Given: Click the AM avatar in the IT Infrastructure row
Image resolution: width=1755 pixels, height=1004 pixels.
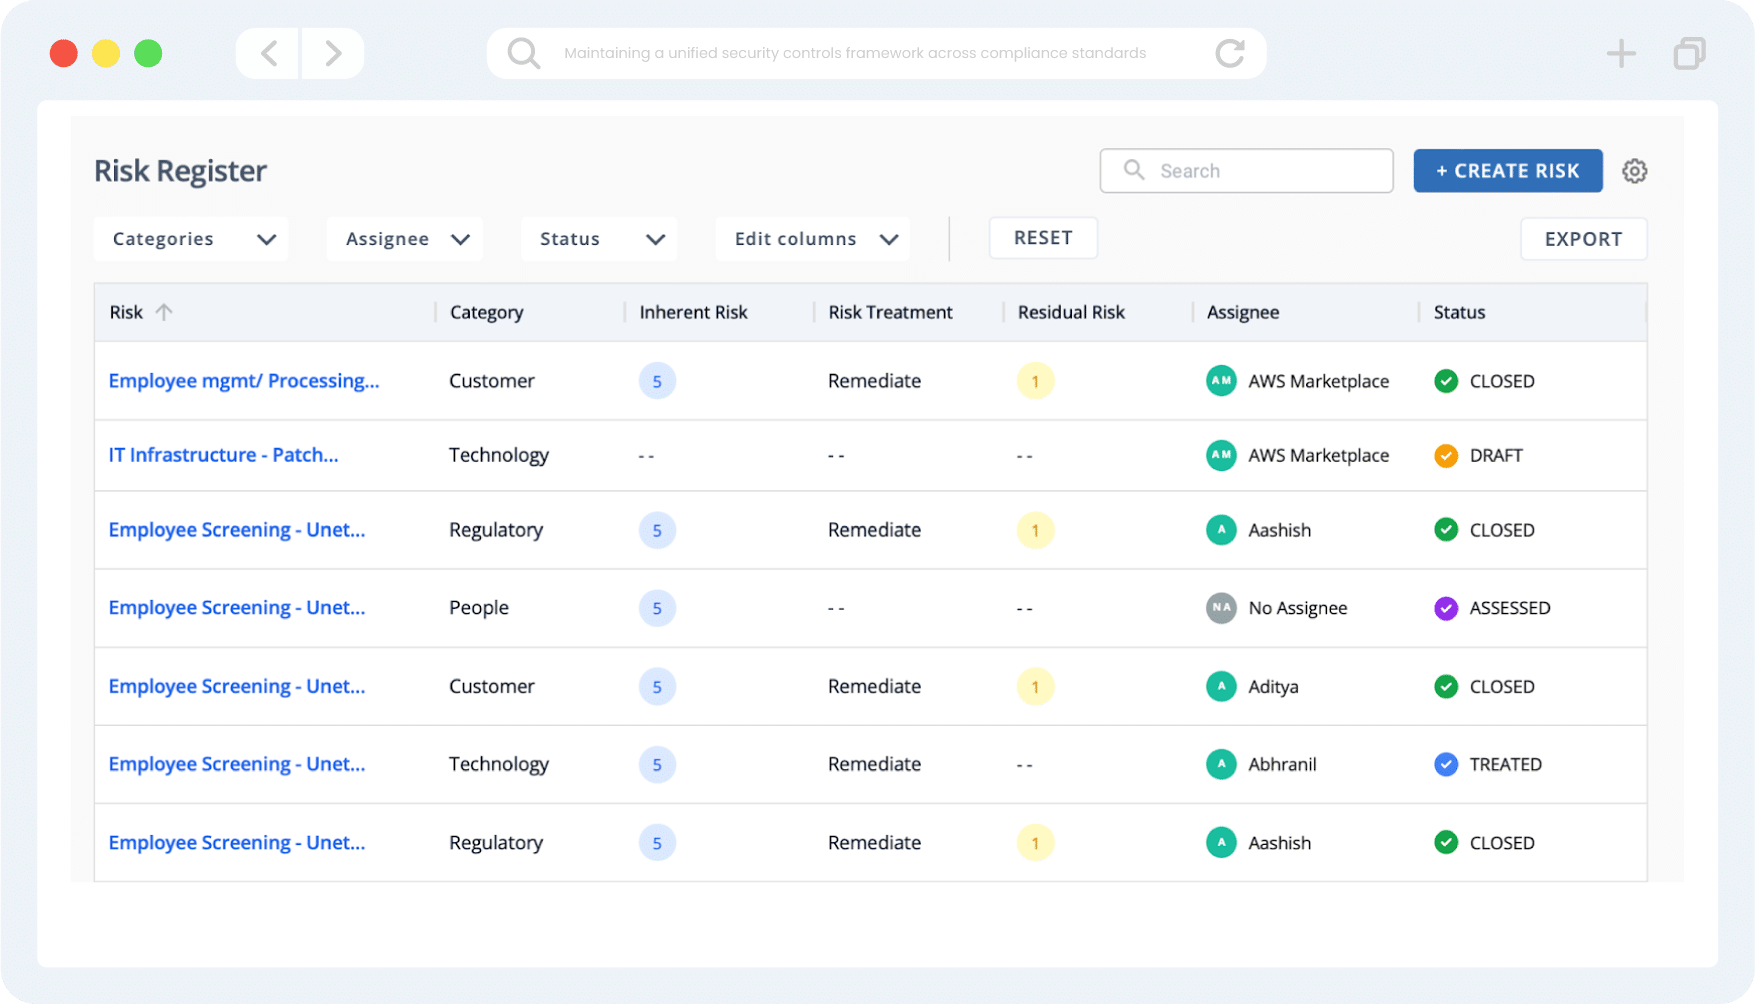Looking at the screenshot, I should [x=1221, y=455].
